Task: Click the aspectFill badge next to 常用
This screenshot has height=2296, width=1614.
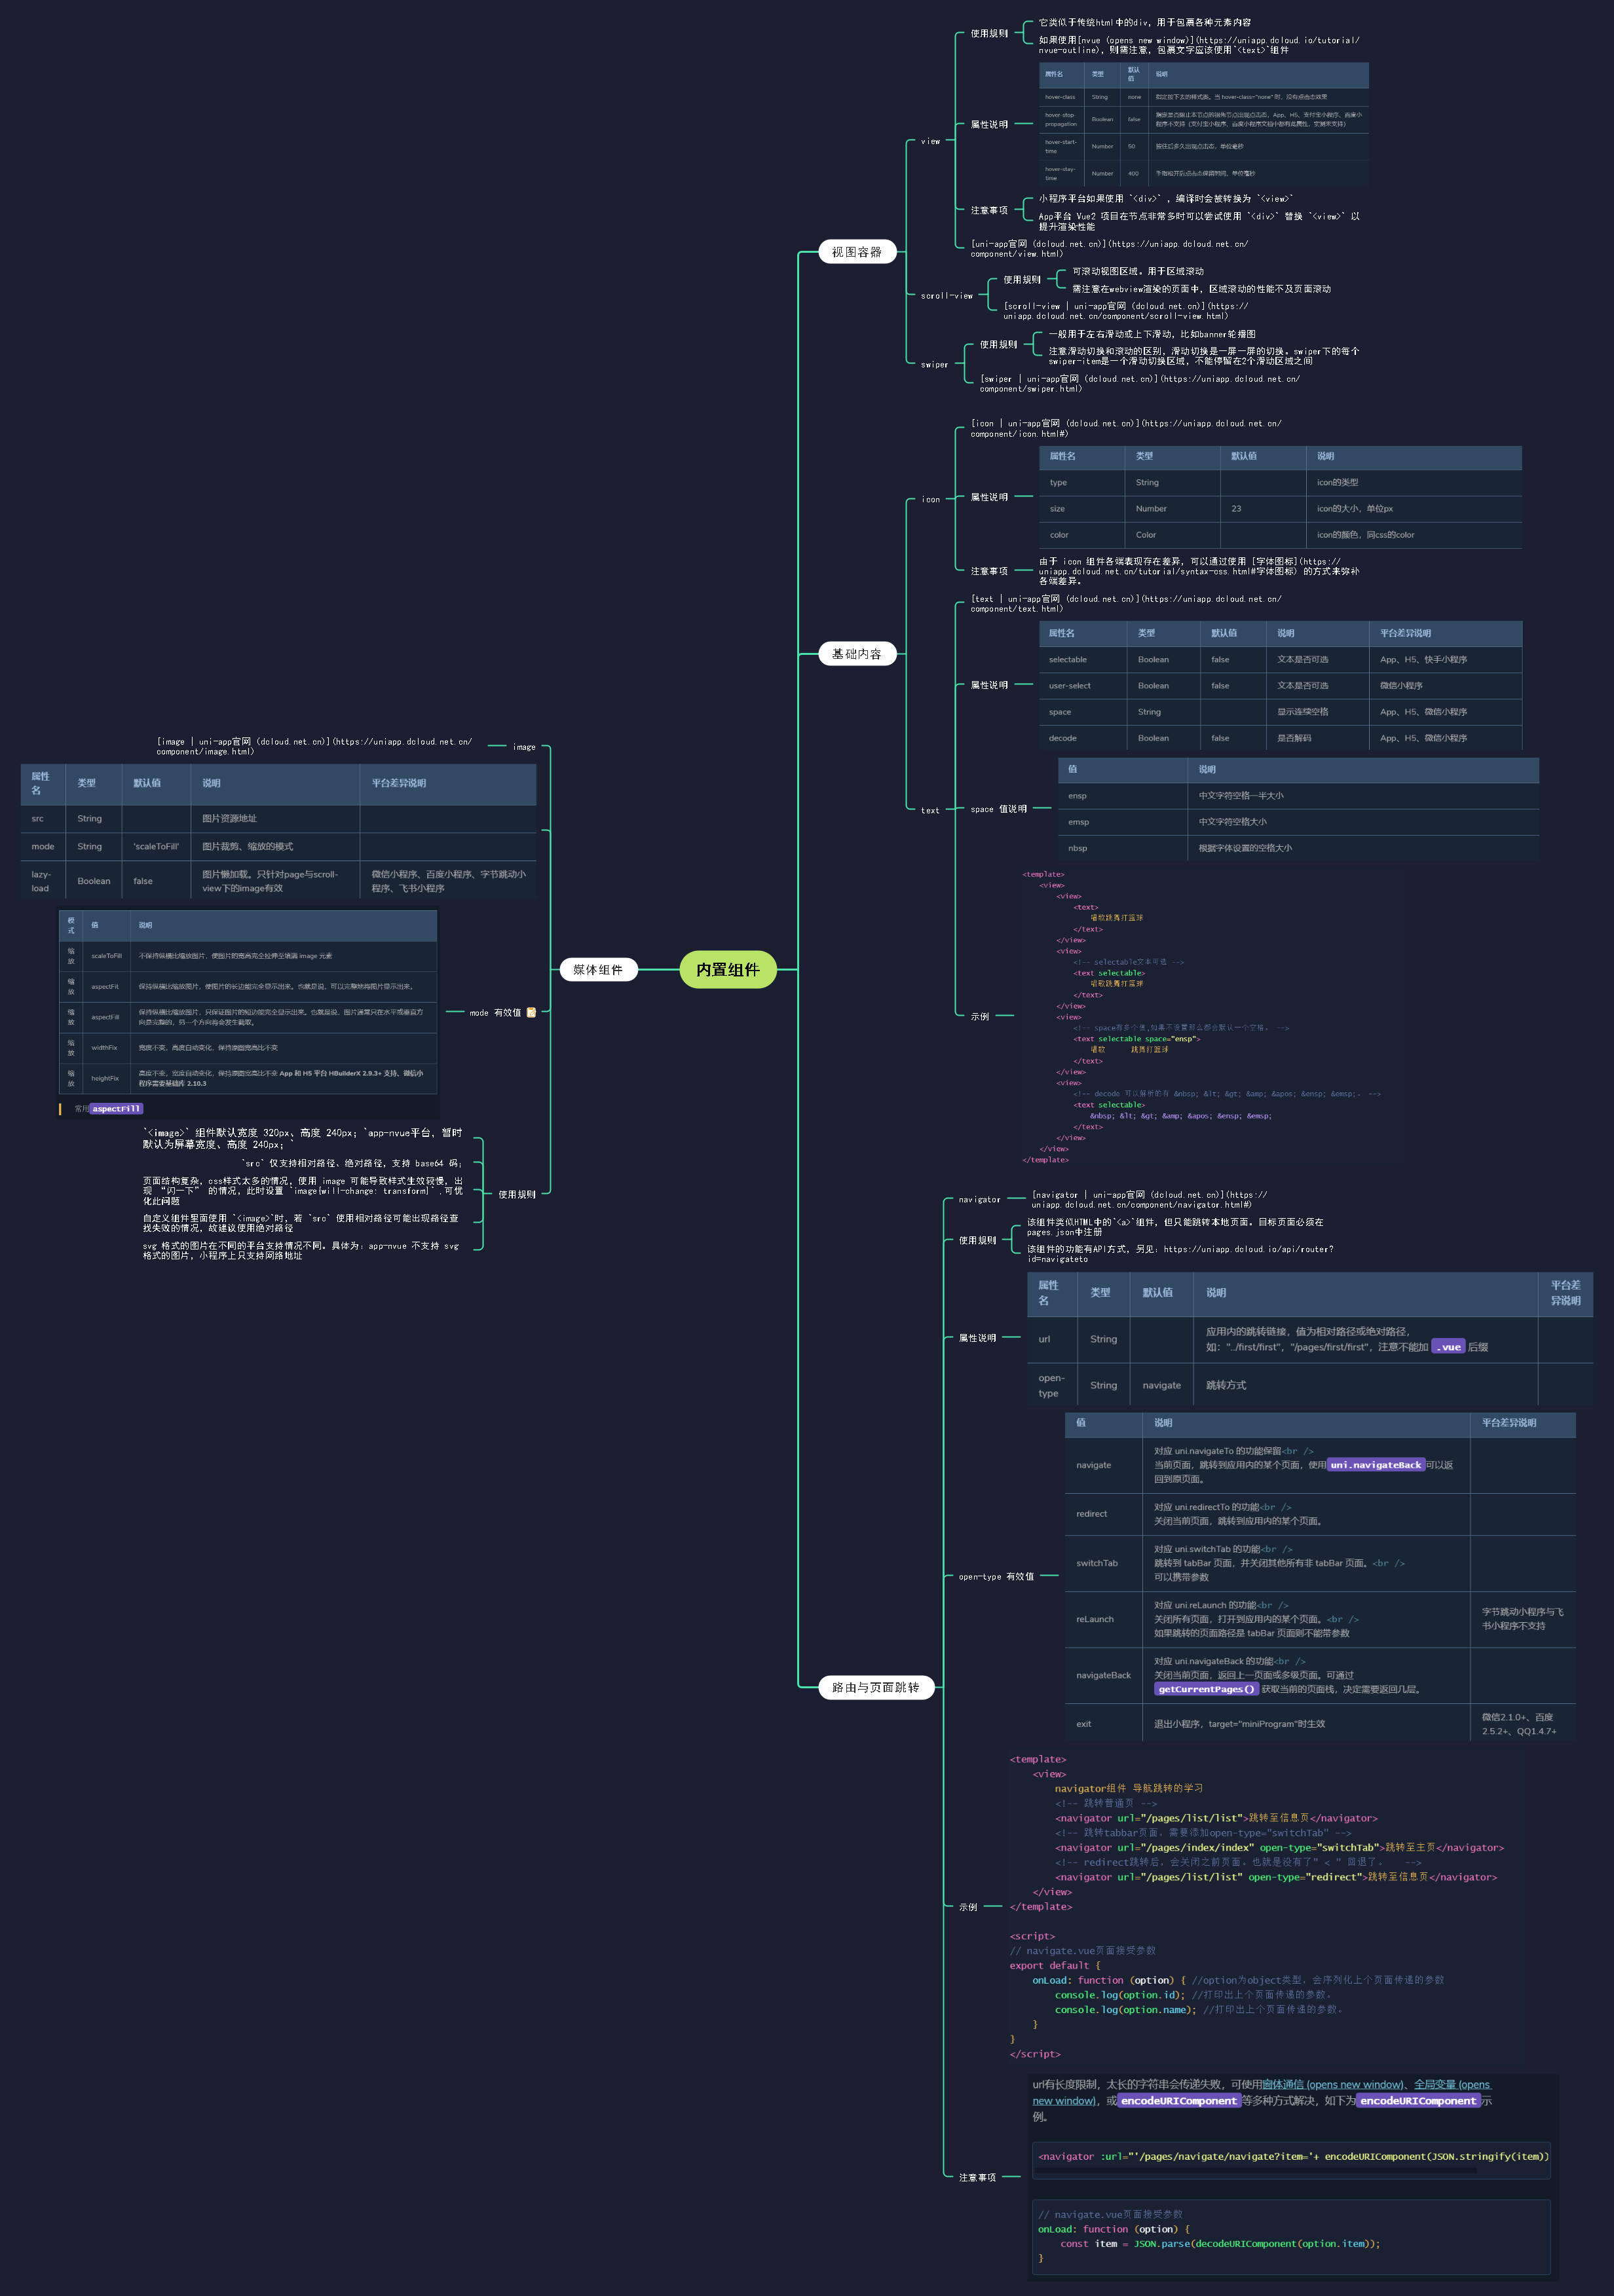Action: tap(116, 1108)
